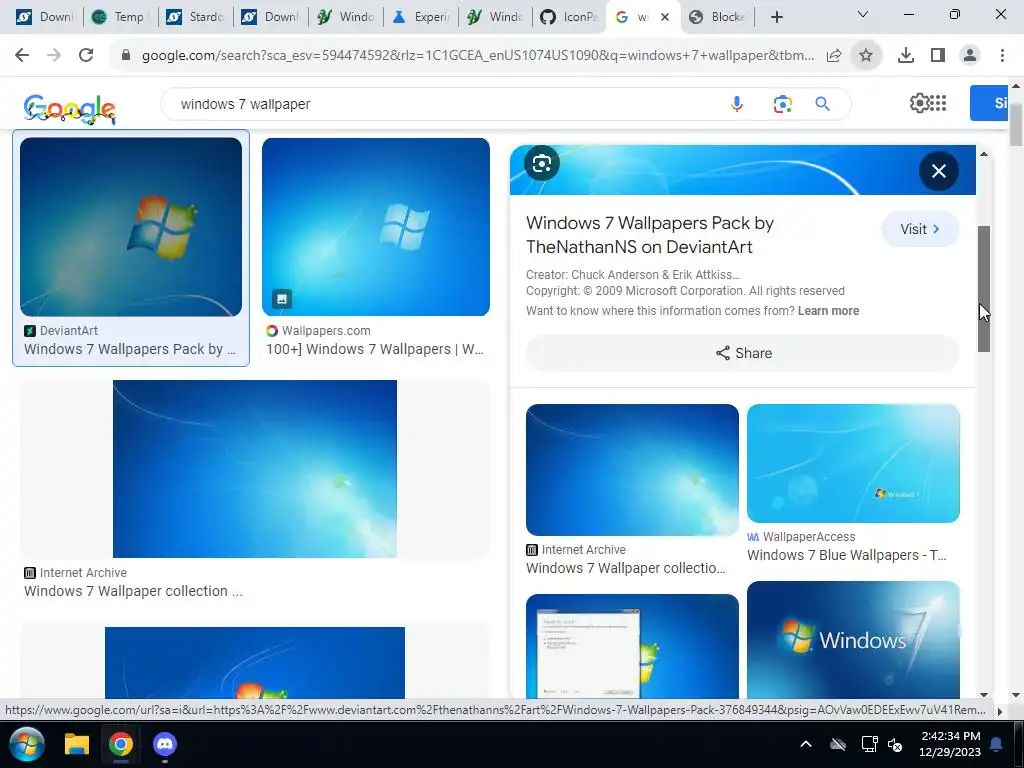Go to the Google home logo
The height and width of the screenshot is (768, 1024).
tap(70, 108)
